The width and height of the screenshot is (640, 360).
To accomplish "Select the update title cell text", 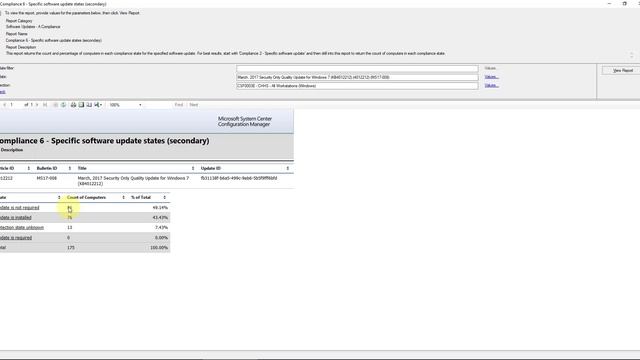I will [133, 181].
